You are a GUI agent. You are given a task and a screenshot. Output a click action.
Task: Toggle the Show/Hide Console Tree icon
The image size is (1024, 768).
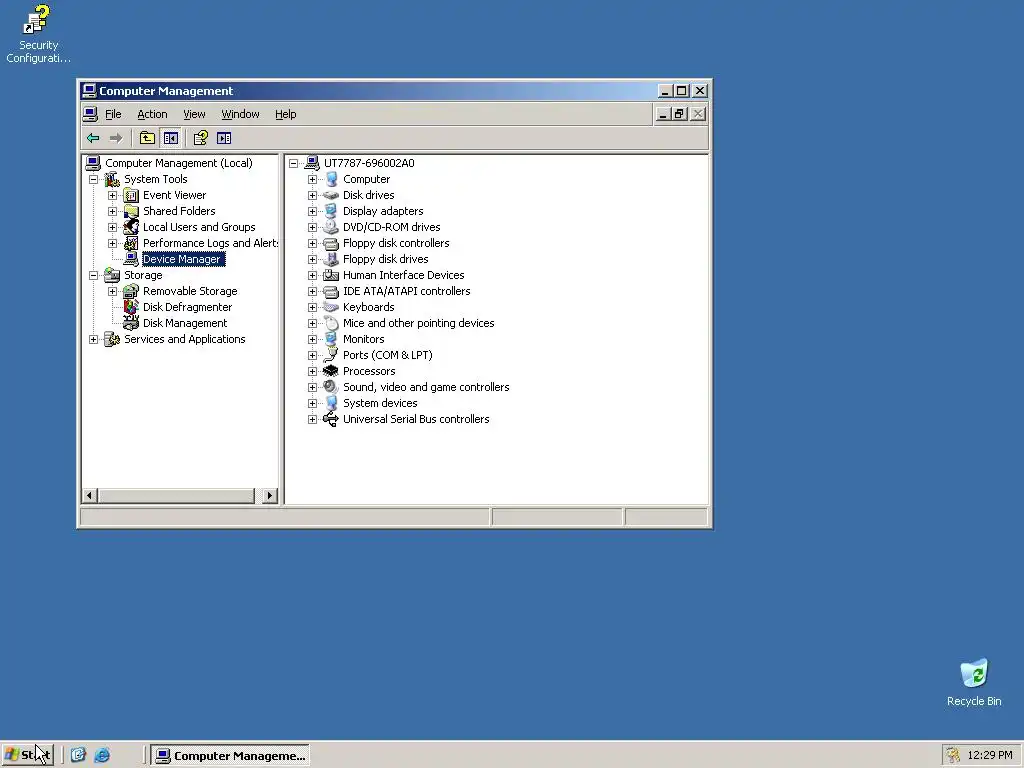[x=170, y=138]
